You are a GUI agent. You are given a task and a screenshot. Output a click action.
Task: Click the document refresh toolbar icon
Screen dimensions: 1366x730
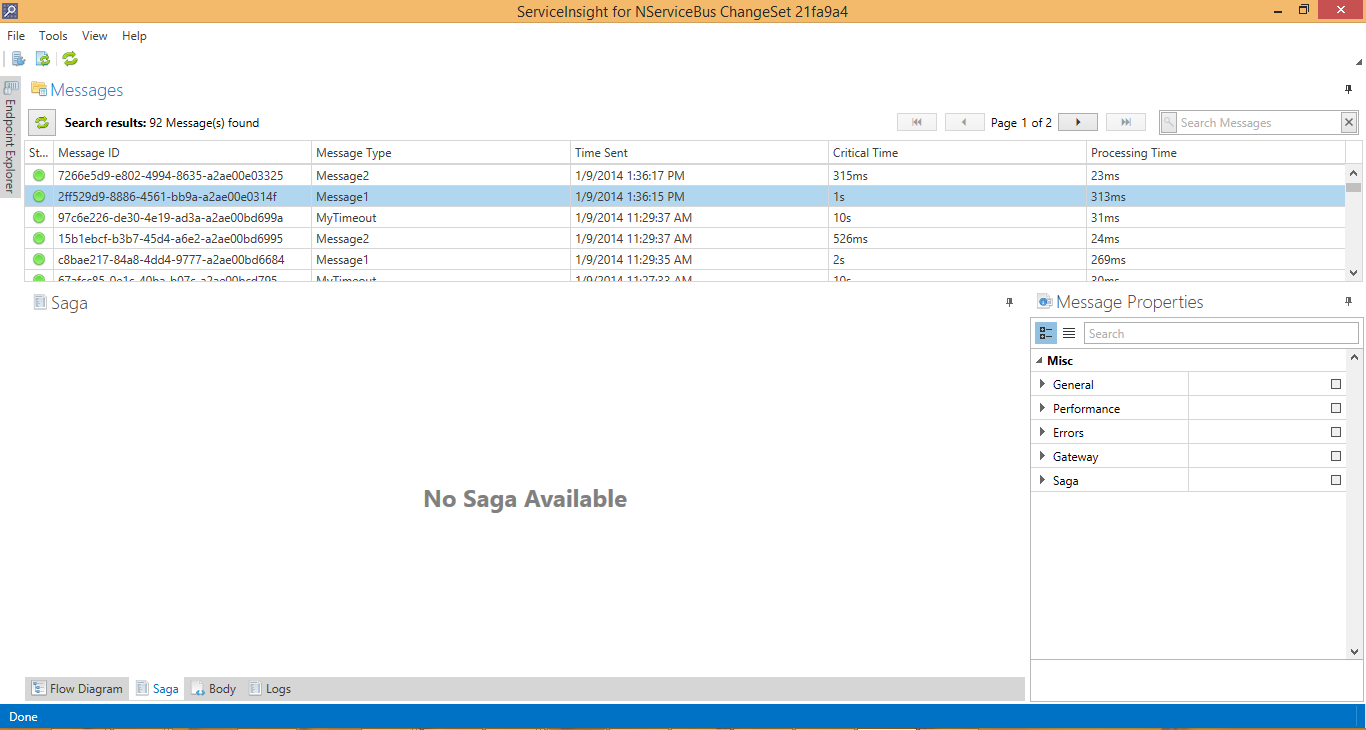(43, 59)
